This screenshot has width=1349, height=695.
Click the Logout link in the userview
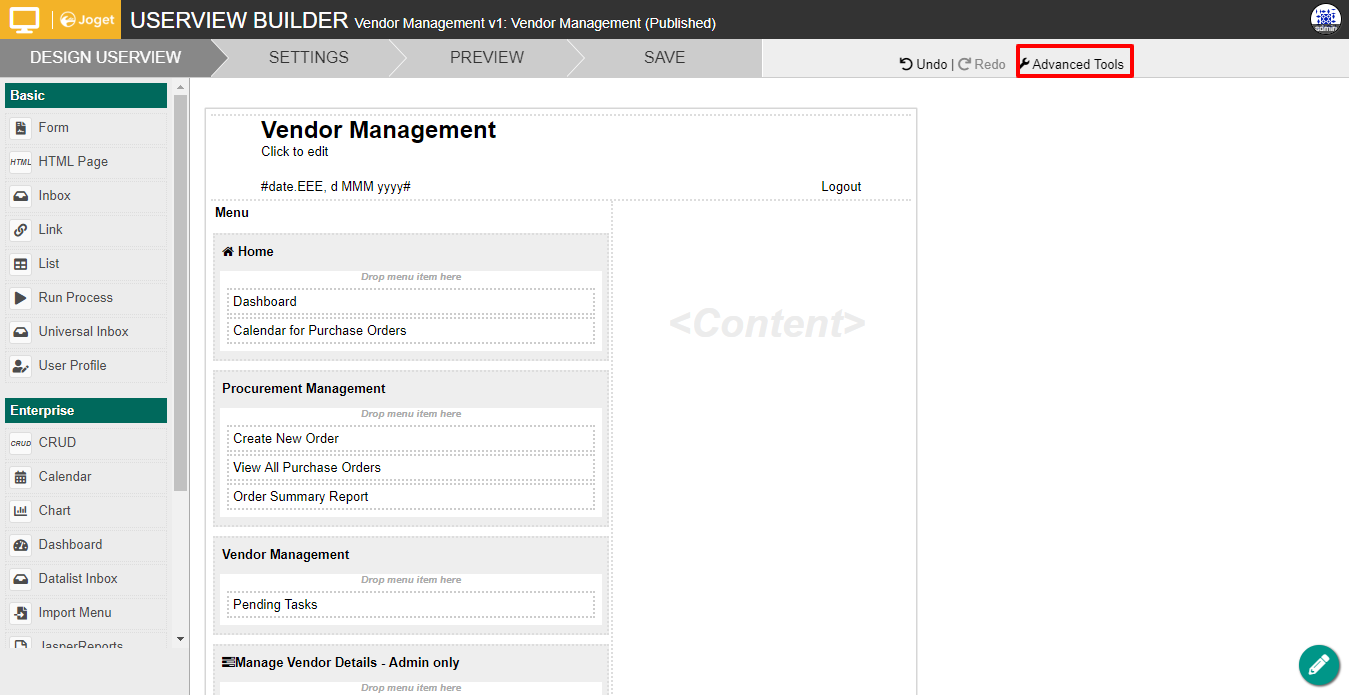tap(841, 187)
